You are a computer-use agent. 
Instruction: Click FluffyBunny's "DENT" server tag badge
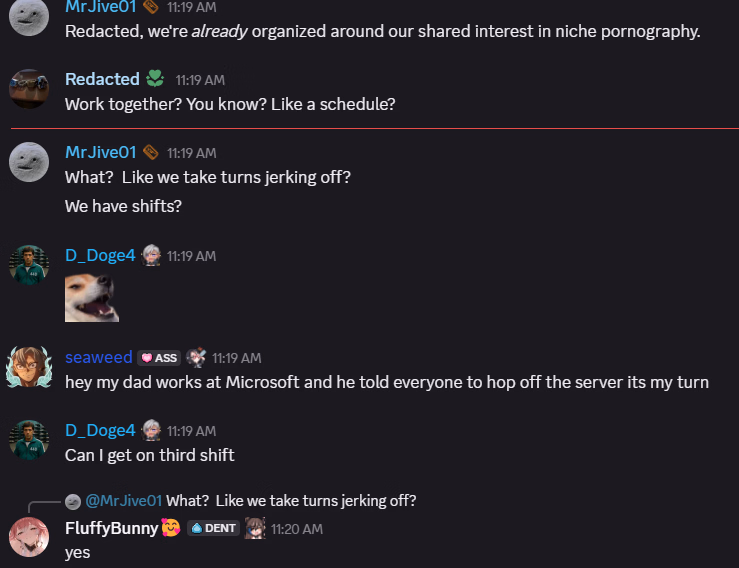[x=213, y=528]
